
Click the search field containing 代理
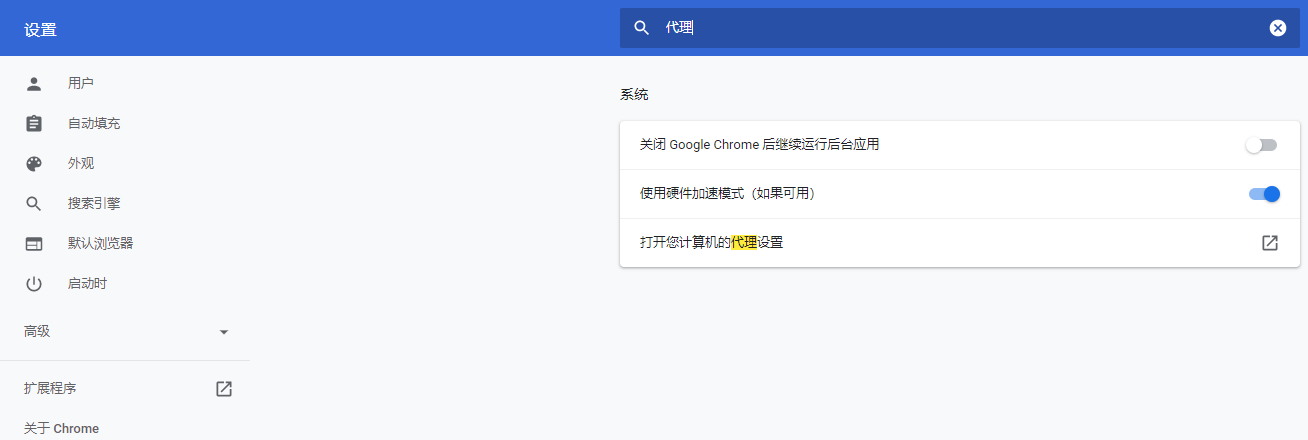pos(960,28)
